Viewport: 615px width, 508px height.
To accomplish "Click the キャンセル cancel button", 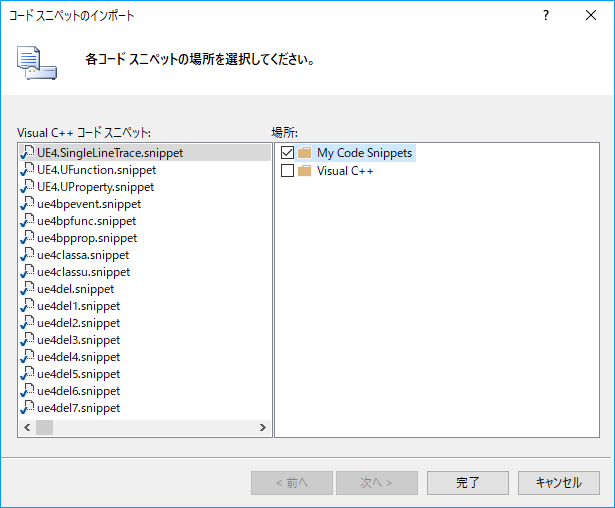I will pos(559,483).
